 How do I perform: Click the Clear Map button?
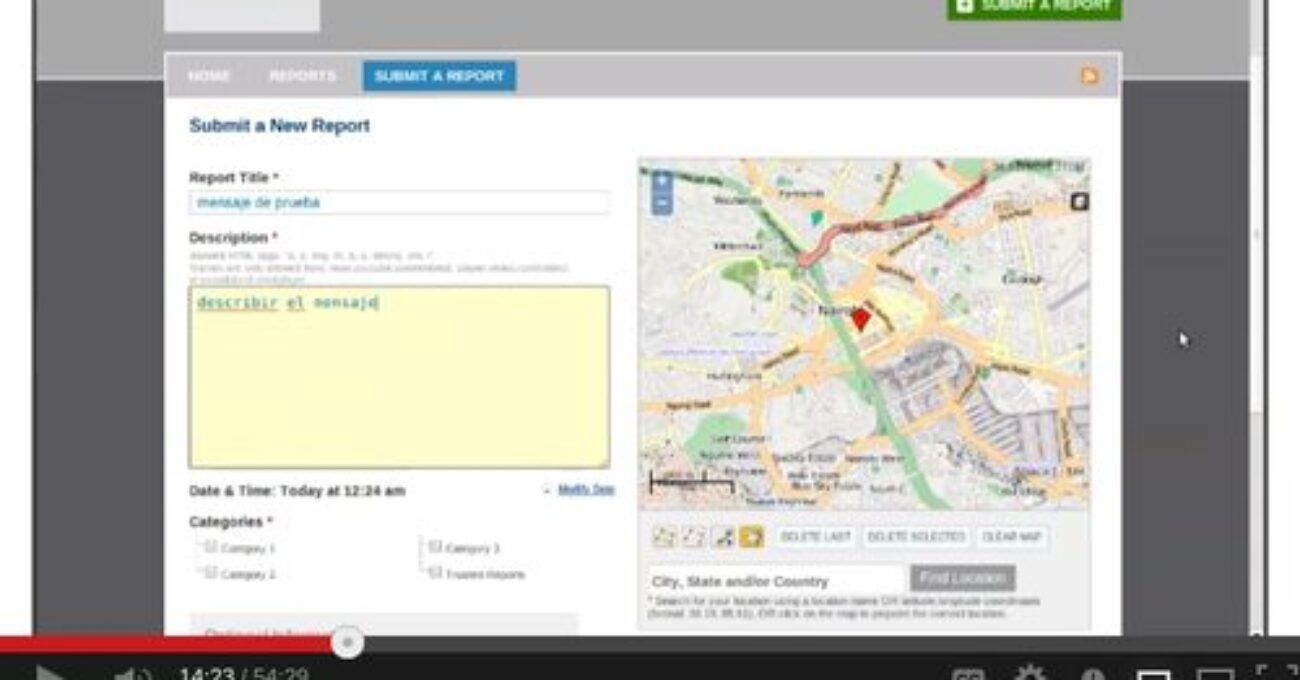click(x=1012, y=537)
